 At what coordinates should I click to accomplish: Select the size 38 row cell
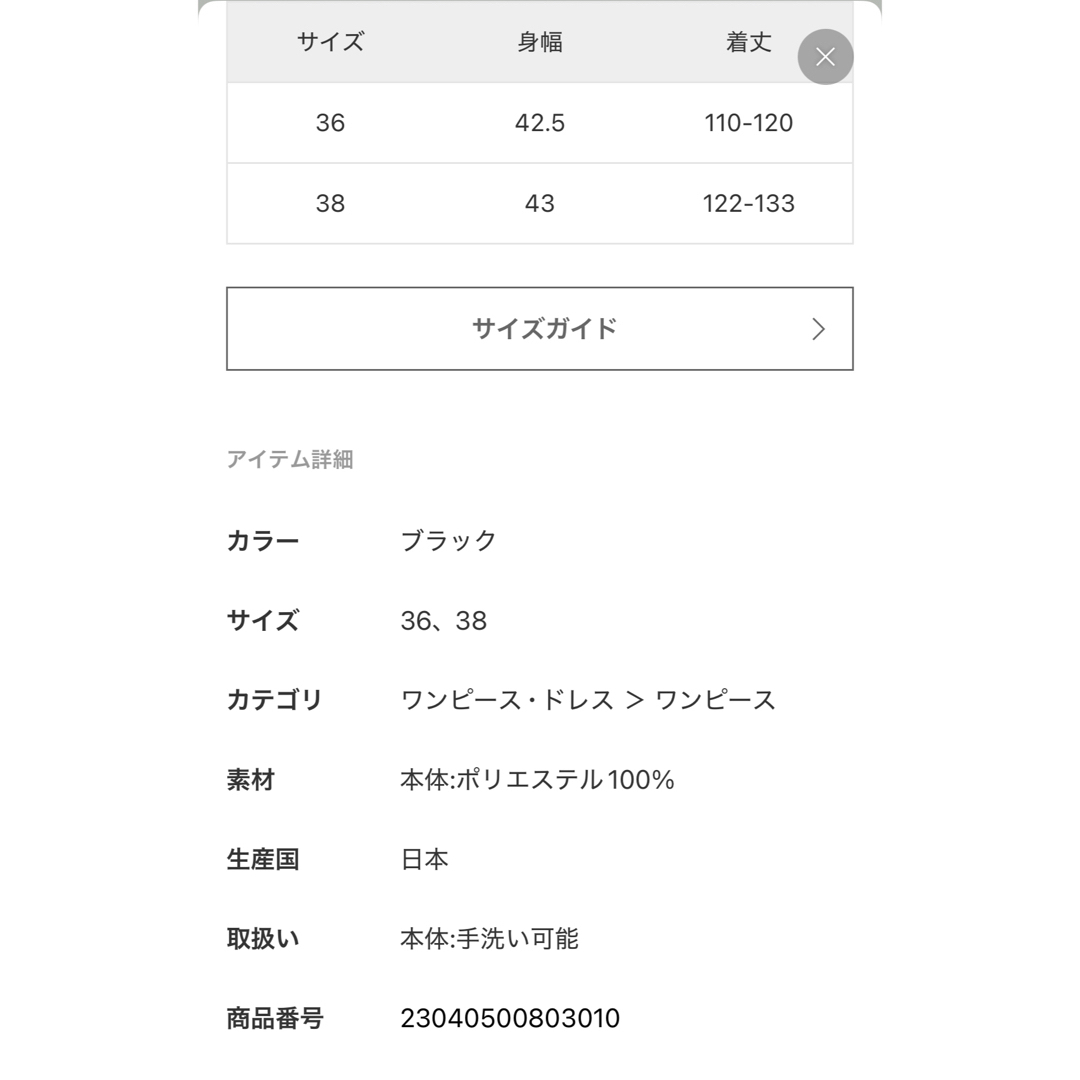(x=331, y=203)
